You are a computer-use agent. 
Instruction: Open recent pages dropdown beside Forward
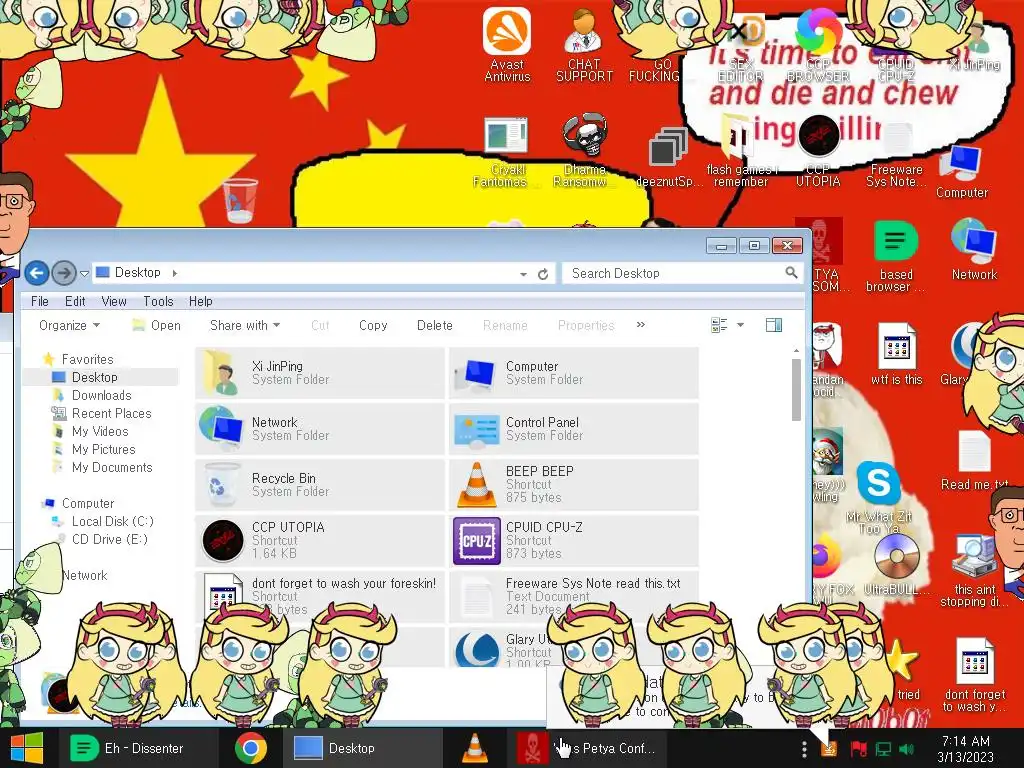coord(84,274)
